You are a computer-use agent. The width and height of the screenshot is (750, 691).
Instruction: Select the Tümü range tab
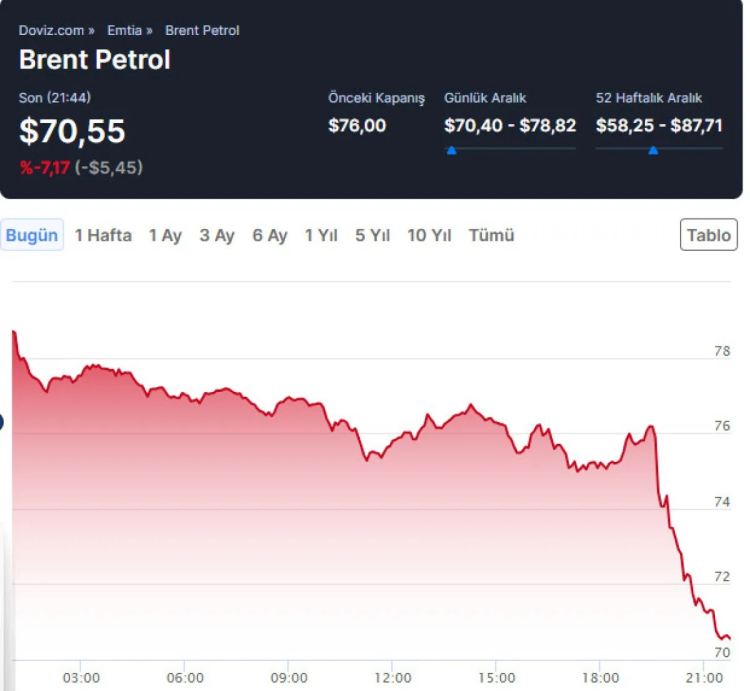tap(491, 235)
